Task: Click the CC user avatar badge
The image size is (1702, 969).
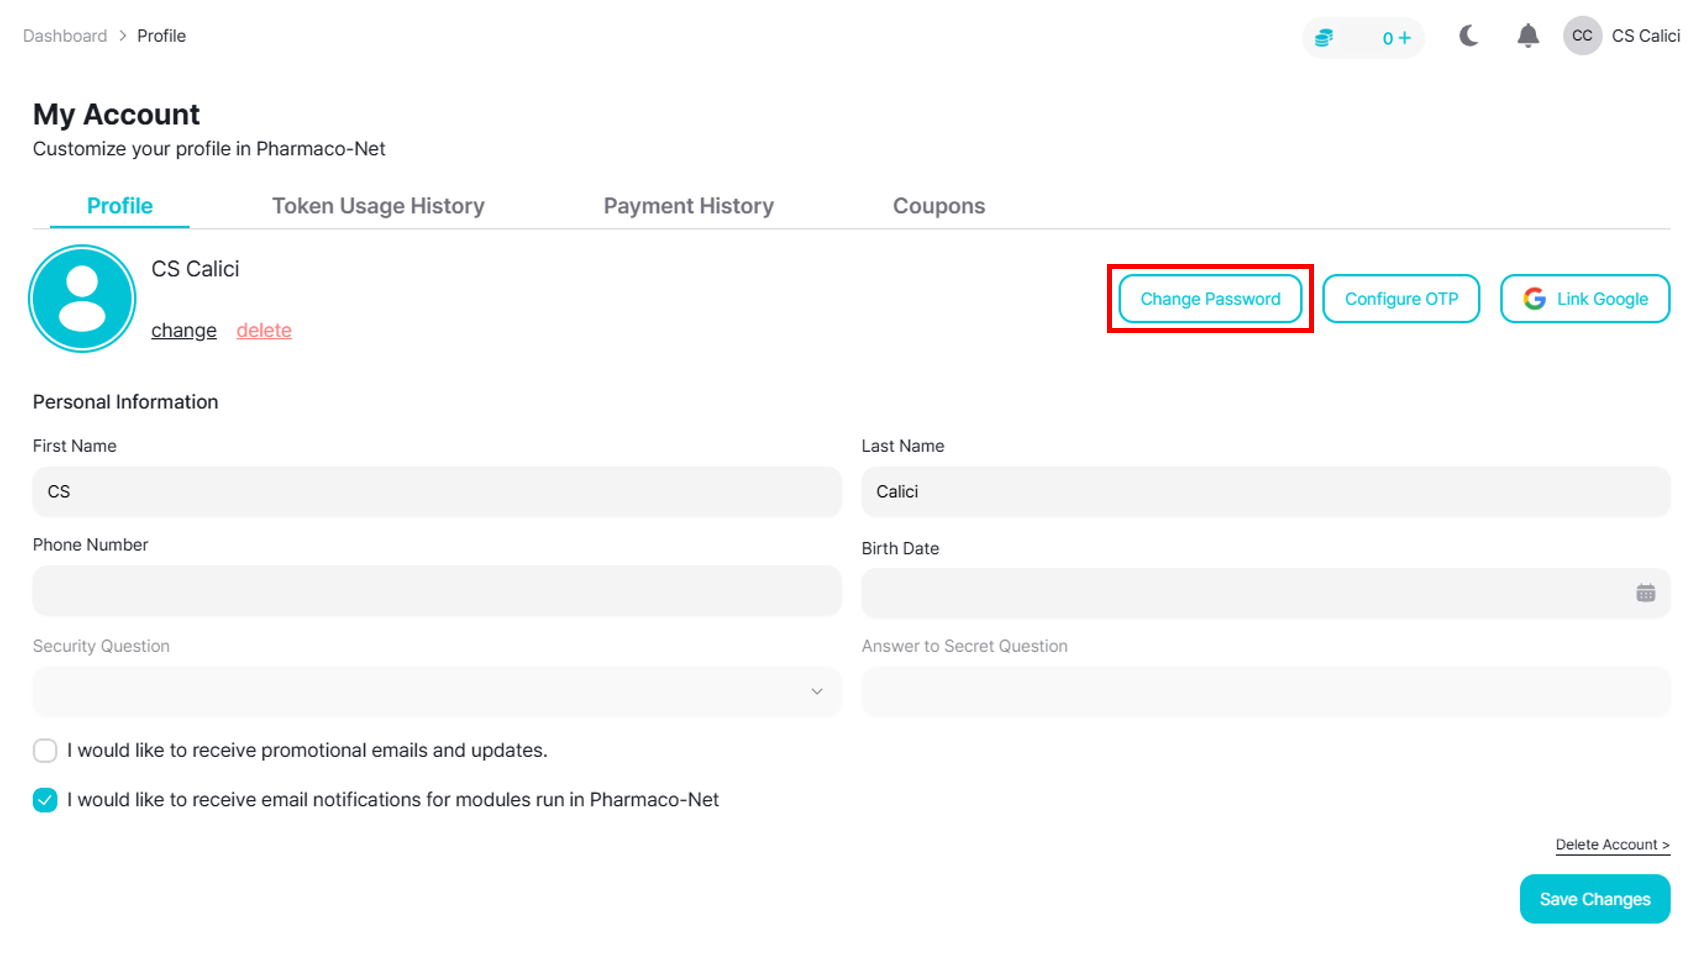Action: [1582, 36]
